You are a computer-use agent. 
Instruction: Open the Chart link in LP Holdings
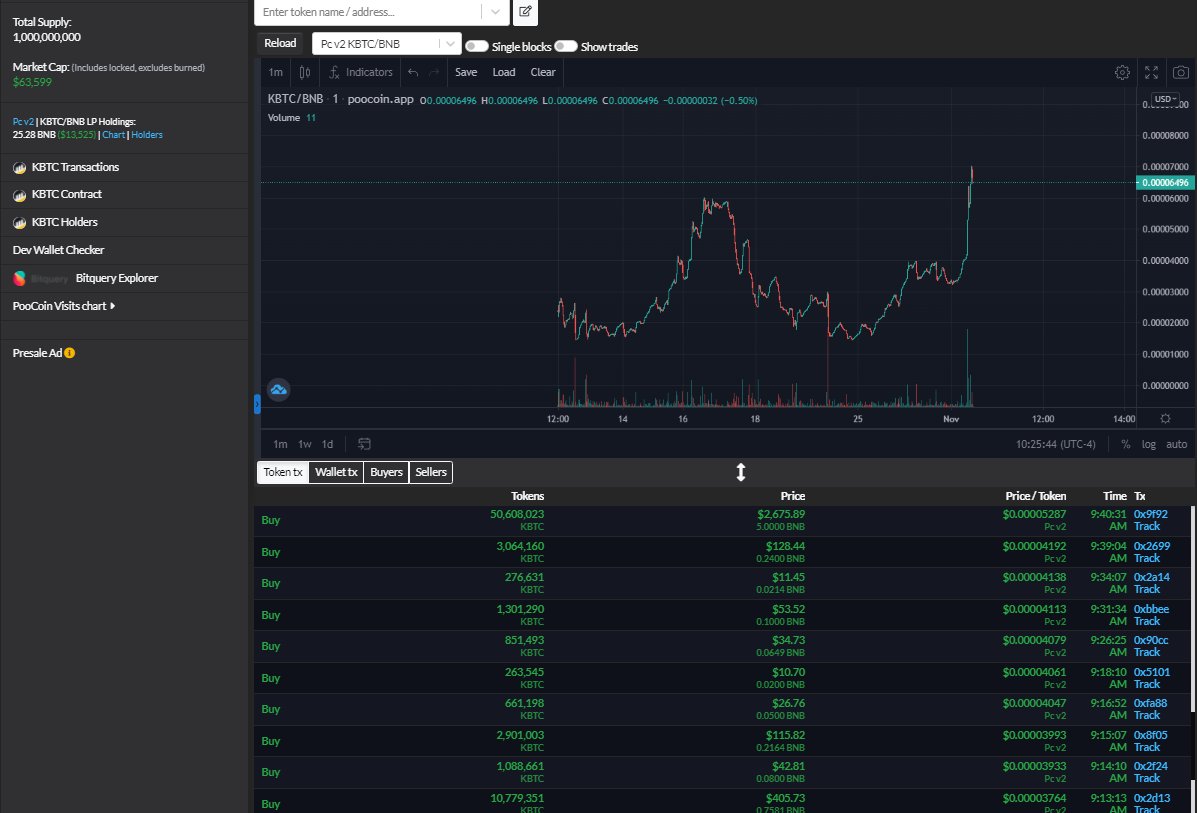pos(113,135)
